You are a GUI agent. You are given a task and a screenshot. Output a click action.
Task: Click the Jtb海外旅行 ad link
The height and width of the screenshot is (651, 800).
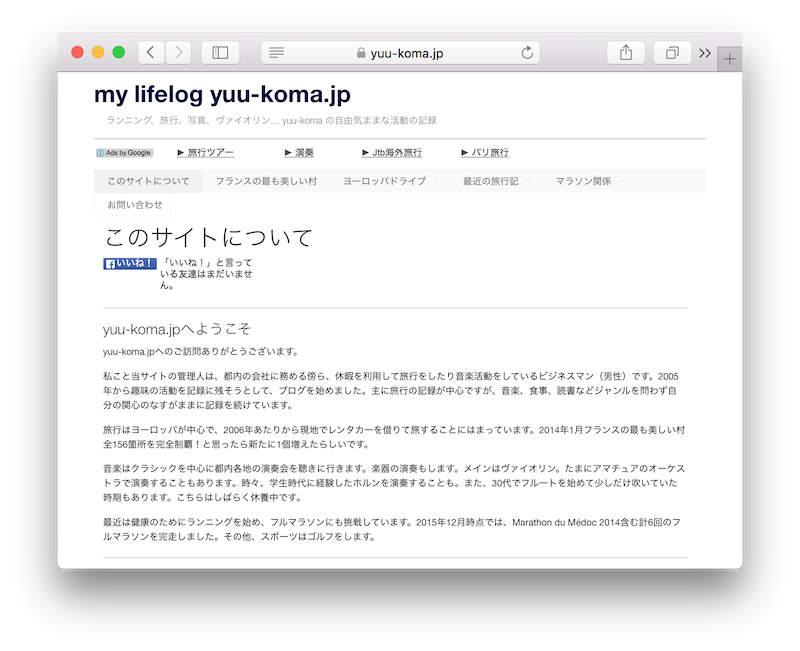click(x=397, y=153)
